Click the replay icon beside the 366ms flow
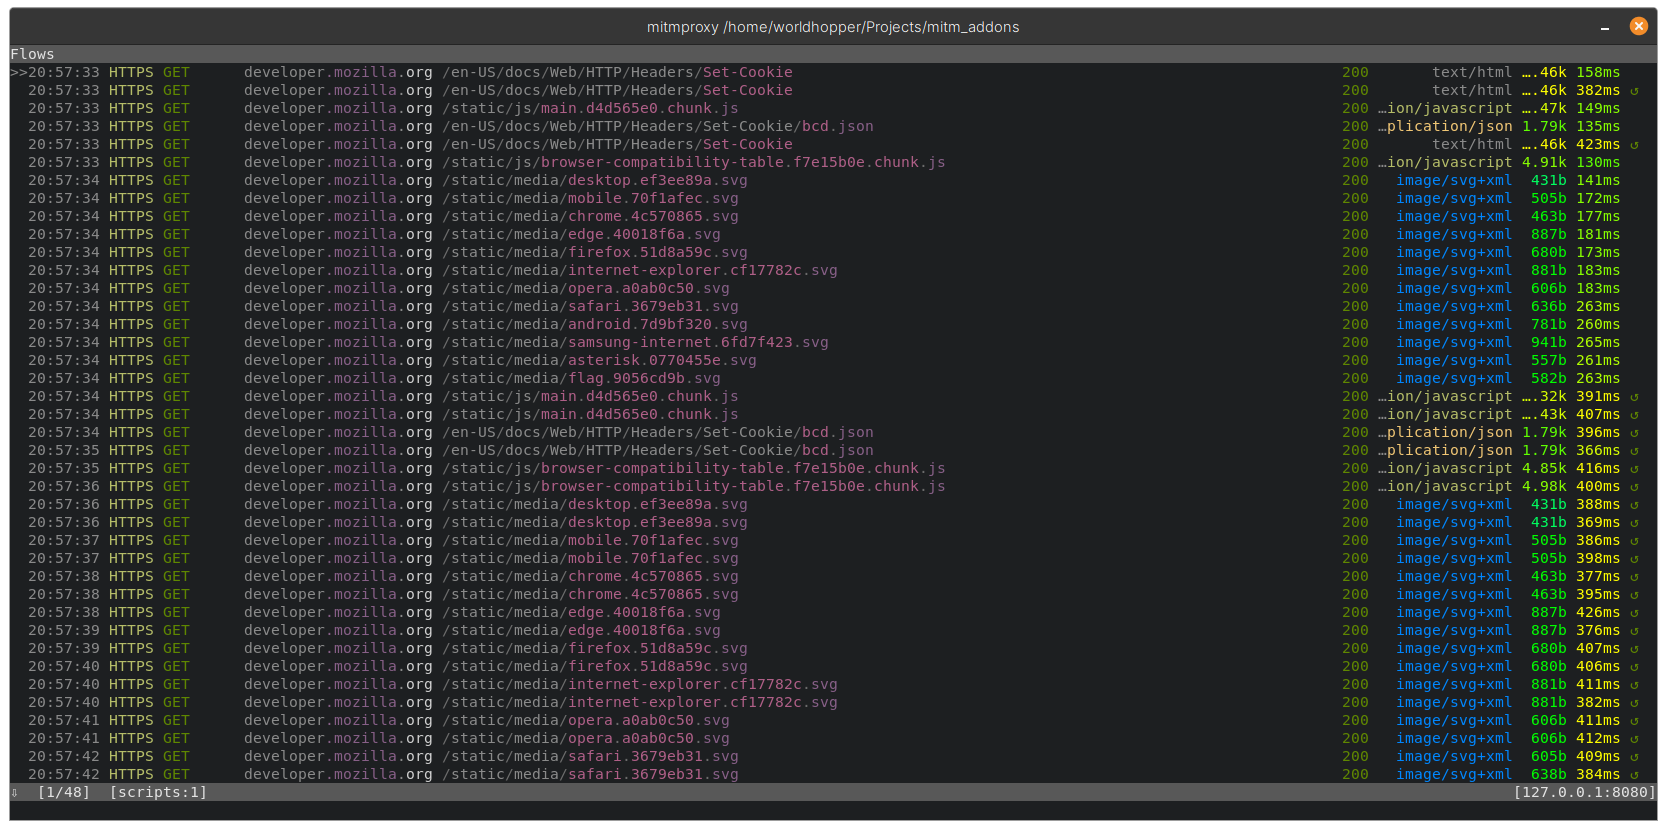This screenshot has height=830, width=1667. 1634,451
